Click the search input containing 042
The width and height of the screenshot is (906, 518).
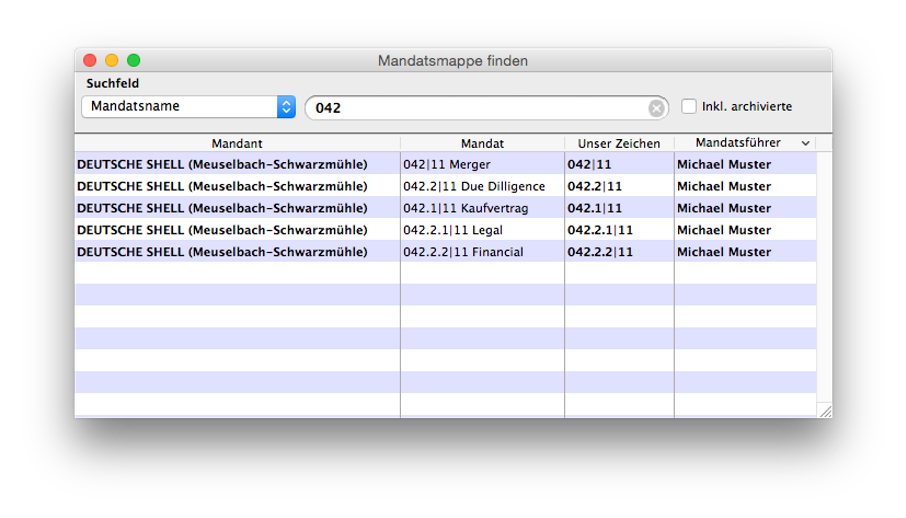487,108
